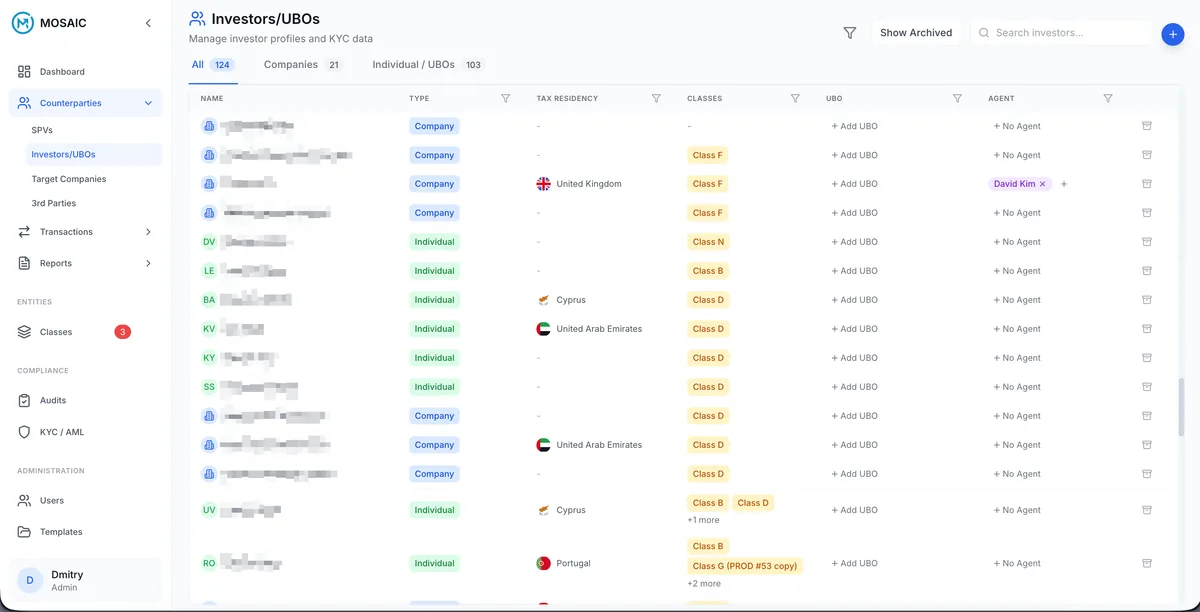The width and height of the screenshot is (1200, 612).
Task: Collapse the sidebar with the chevron arrow
Action: click(148, 23)
